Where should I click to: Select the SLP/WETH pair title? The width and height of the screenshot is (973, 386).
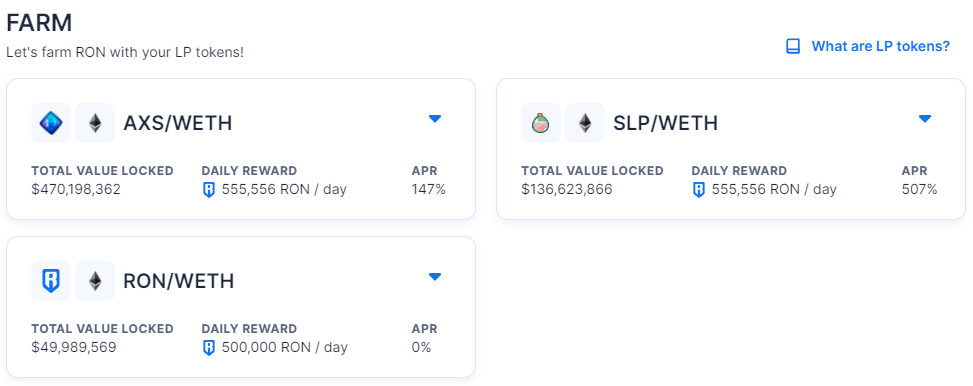pyautogui.click(x=666, y=123)
